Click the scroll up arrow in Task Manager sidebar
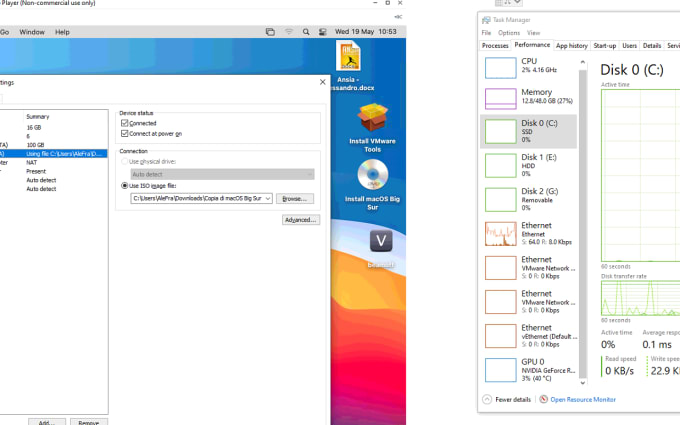Screen dimensions: 680x425 582,62
